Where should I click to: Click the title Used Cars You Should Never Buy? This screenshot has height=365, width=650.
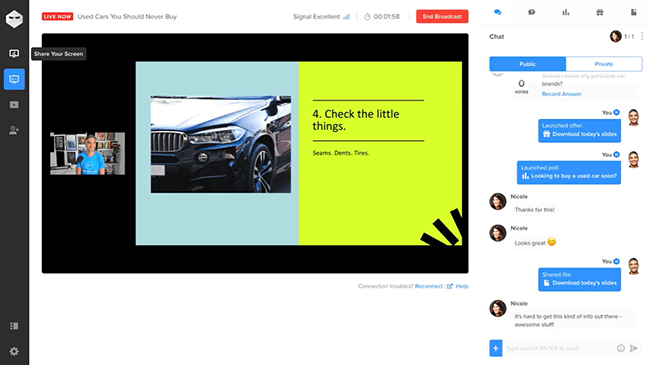pyautogui.click(x=127, y=17)
